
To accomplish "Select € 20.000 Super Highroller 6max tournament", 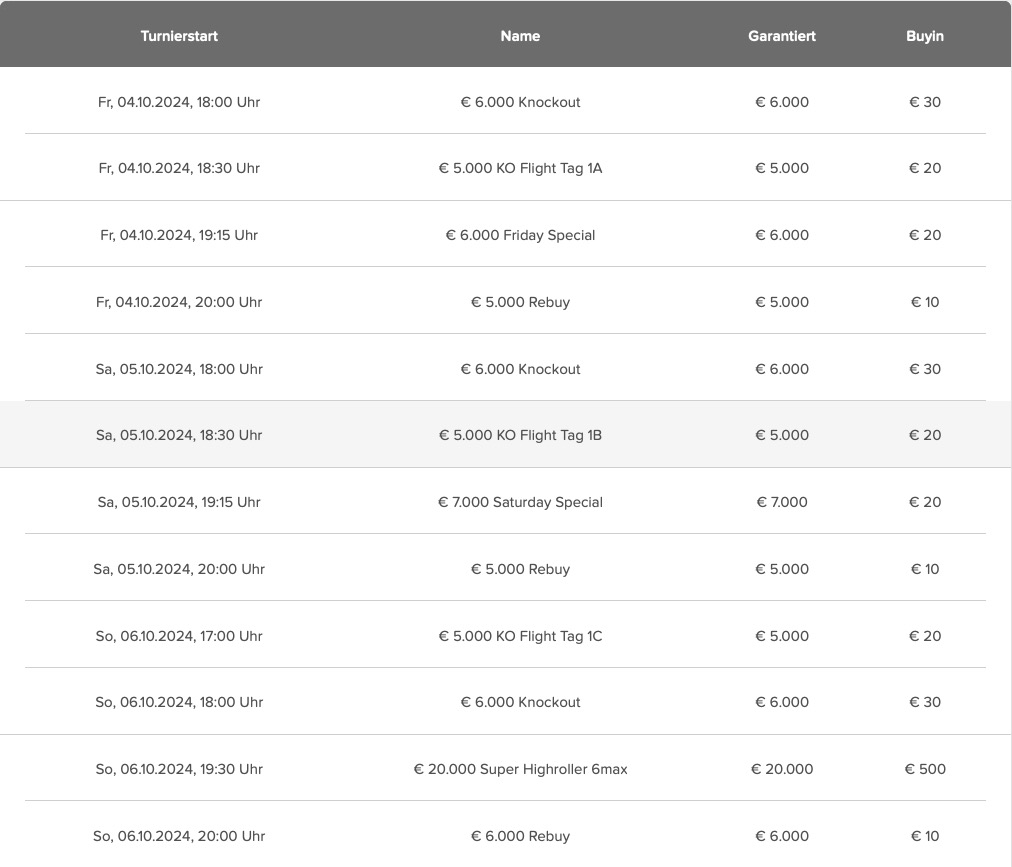I will [520, 769].
